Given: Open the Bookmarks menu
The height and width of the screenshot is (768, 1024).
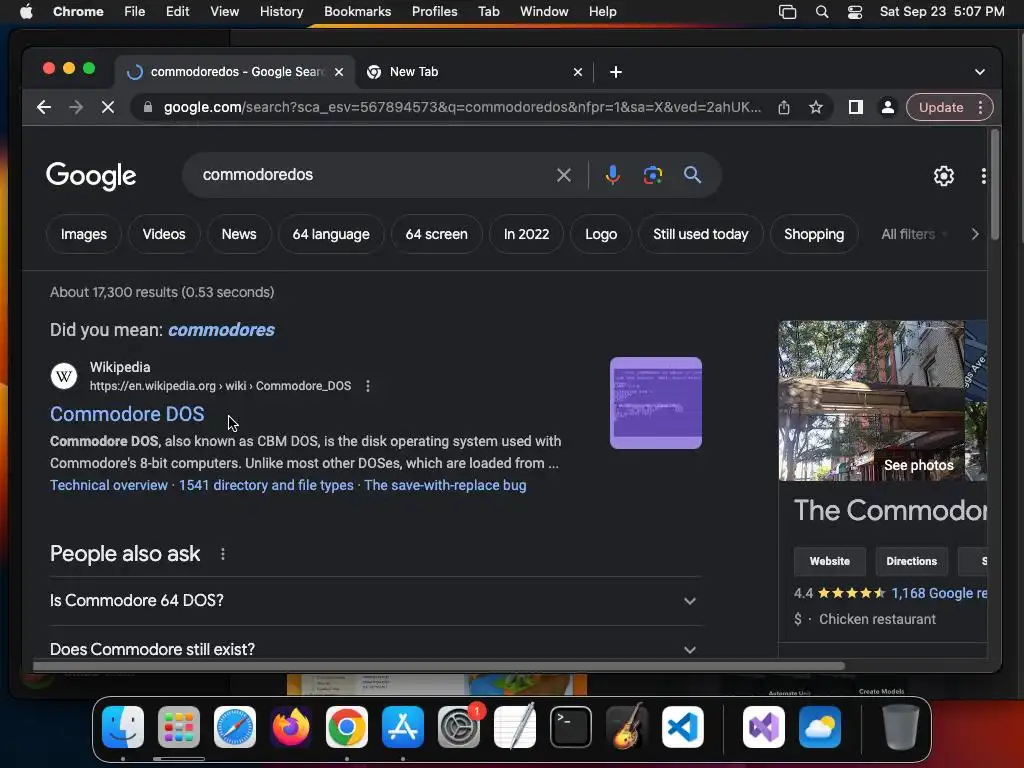Looking at the screenshot, I should point(357,12).
